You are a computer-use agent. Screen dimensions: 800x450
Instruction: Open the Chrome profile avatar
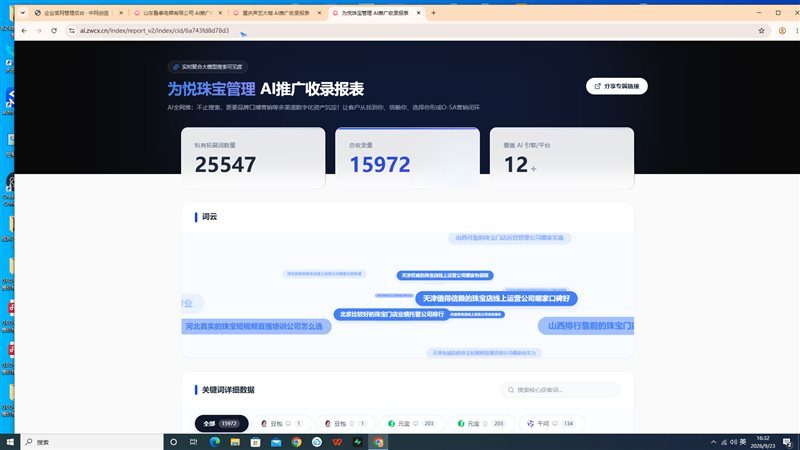(x=782, y=31)
